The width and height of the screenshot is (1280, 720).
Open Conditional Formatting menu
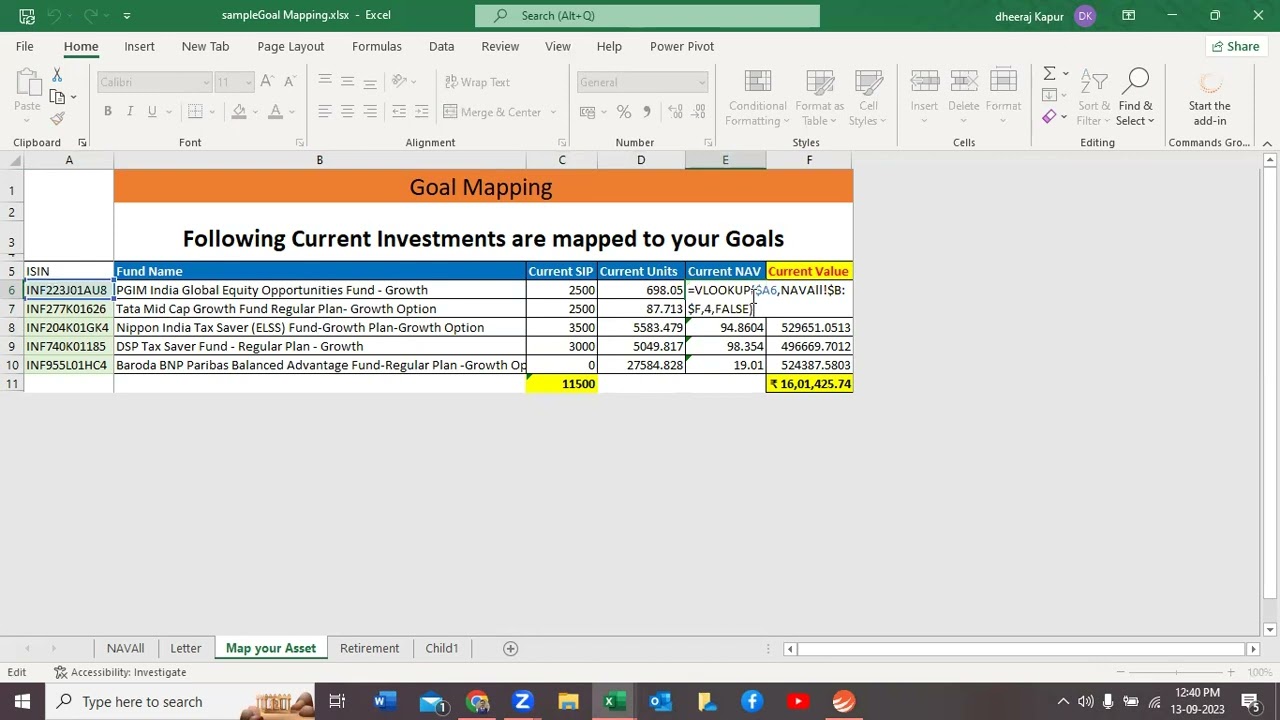(x=757, y=98)
